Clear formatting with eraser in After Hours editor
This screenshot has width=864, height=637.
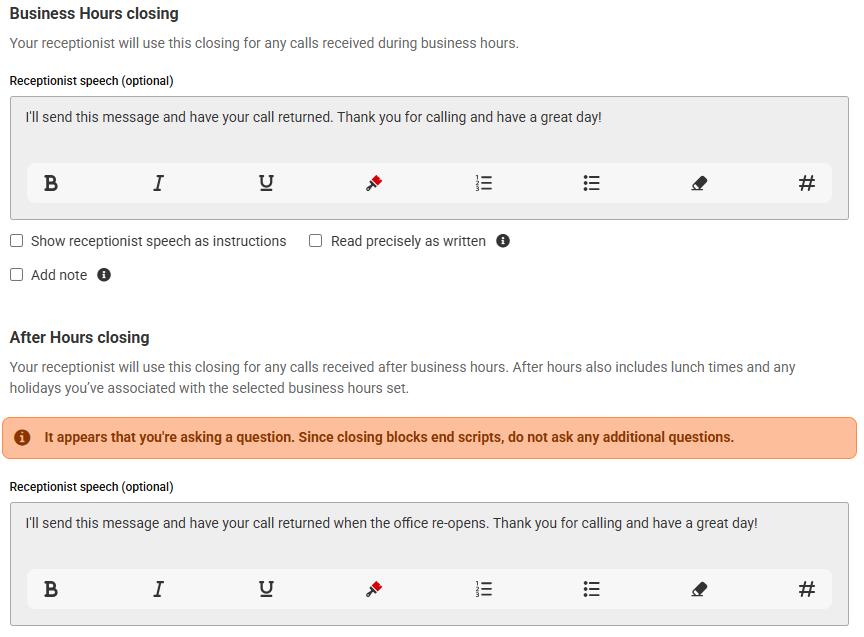point(699,589)
